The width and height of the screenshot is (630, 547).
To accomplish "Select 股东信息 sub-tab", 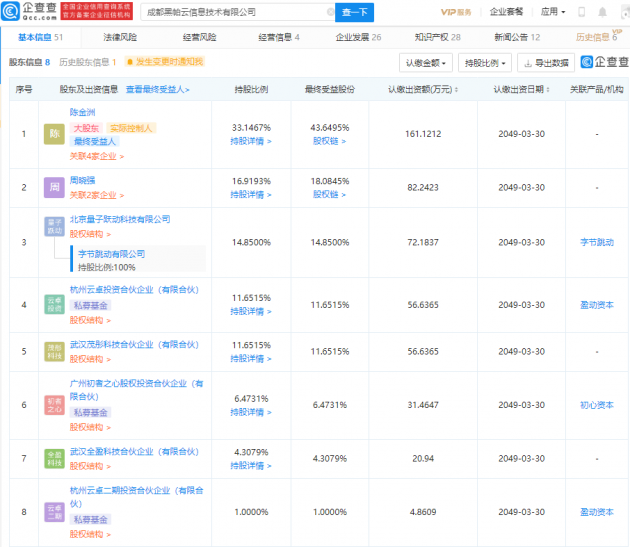I will click(29, 62).
